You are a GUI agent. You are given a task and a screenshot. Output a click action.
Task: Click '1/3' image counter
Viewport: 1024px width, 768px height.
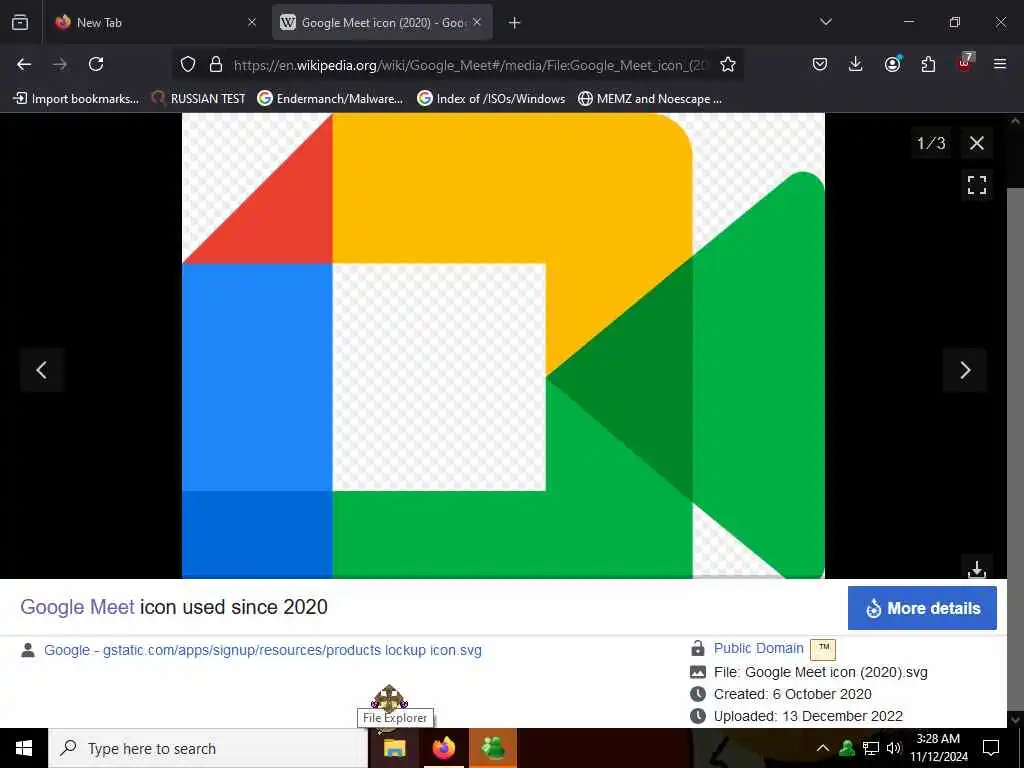[931, 143]
